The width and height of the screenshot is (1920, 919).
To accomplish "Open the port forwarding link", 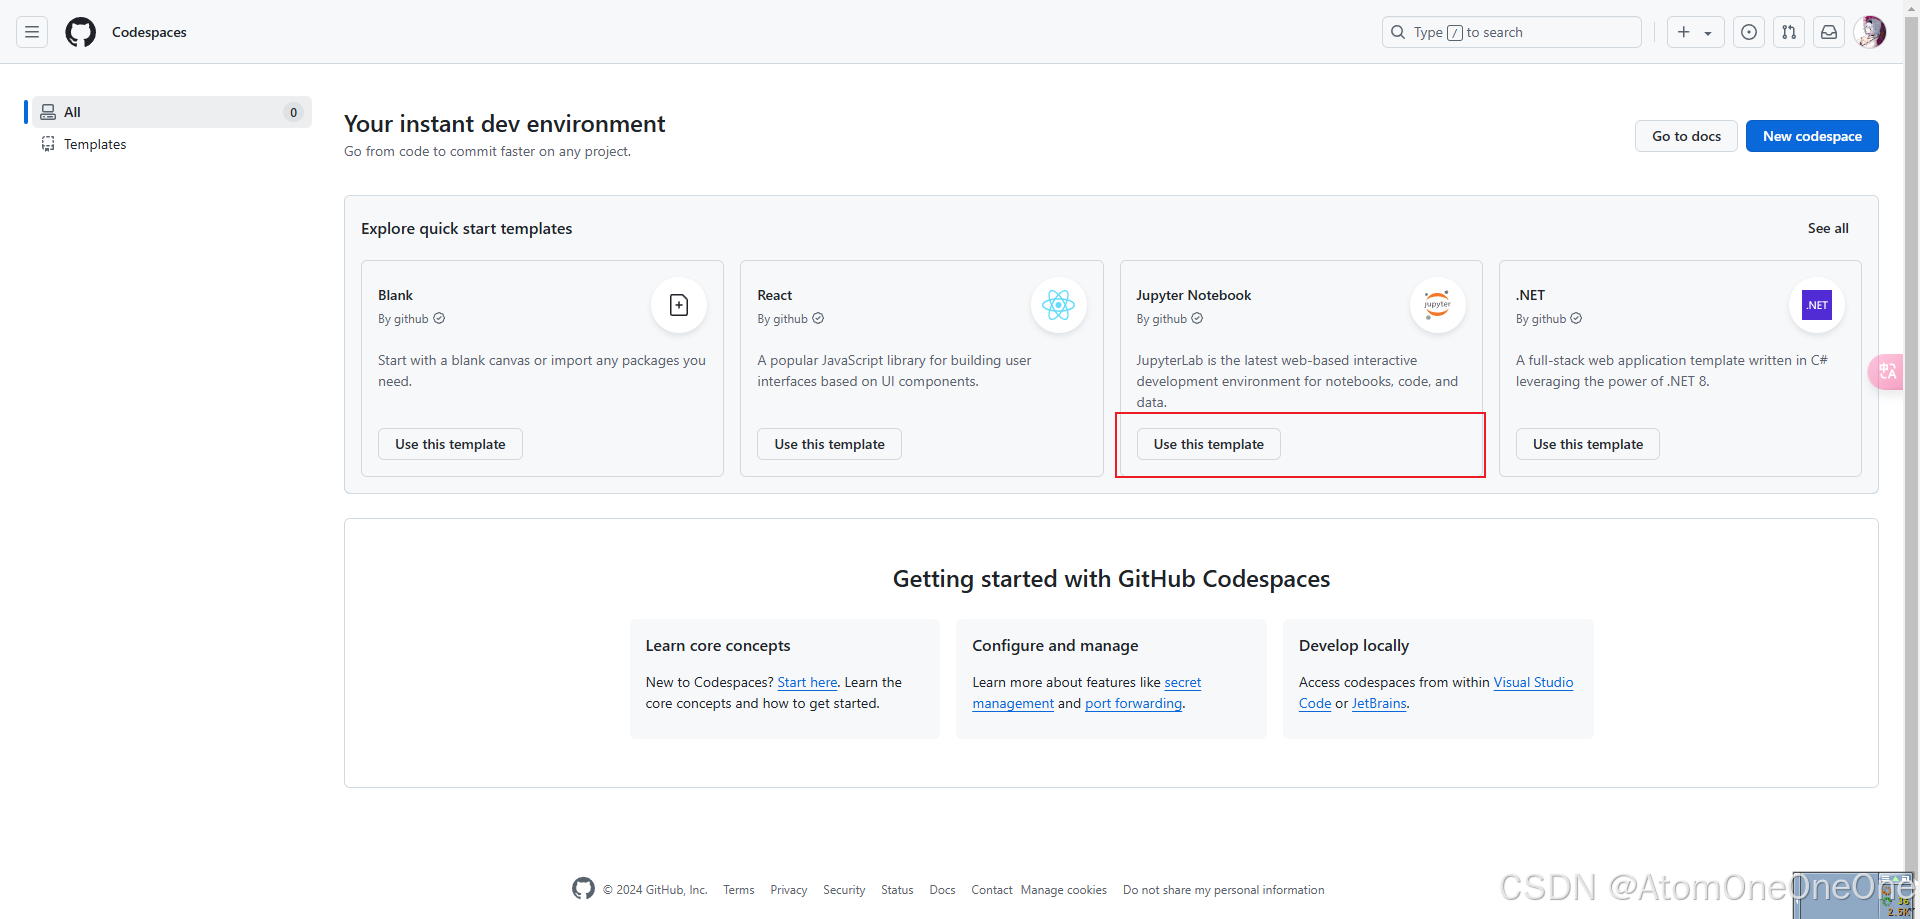I will pos(1133,703).
